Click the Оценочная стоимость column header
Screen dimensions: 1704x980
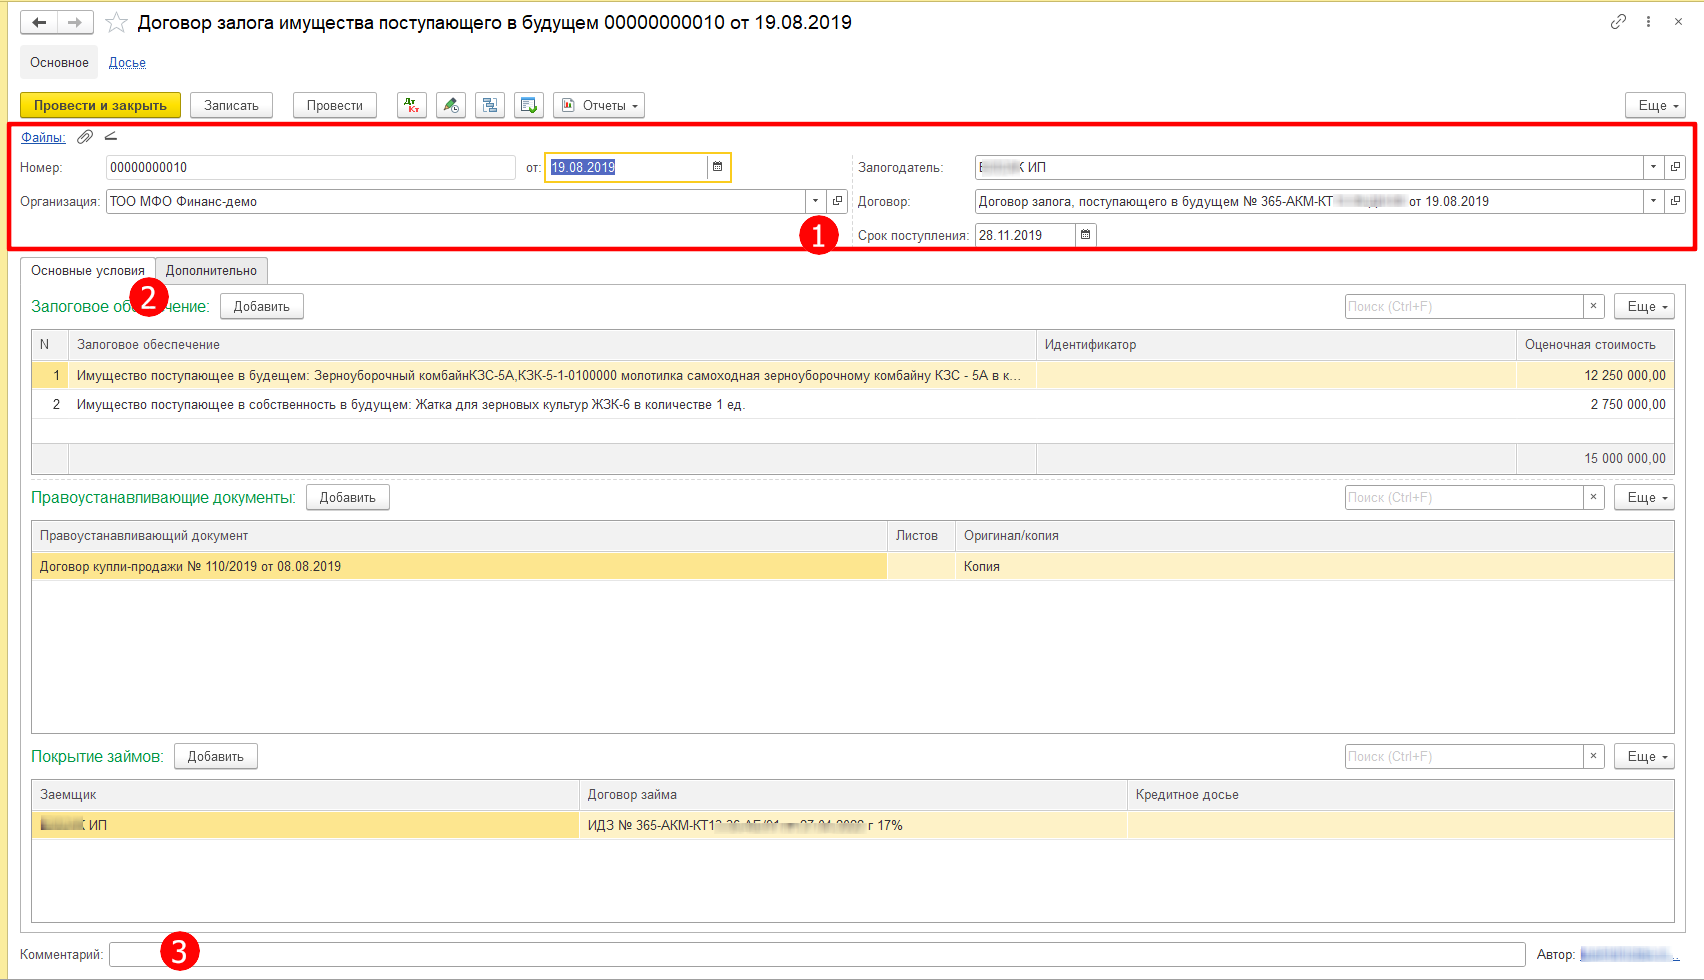coord(1595,344)
